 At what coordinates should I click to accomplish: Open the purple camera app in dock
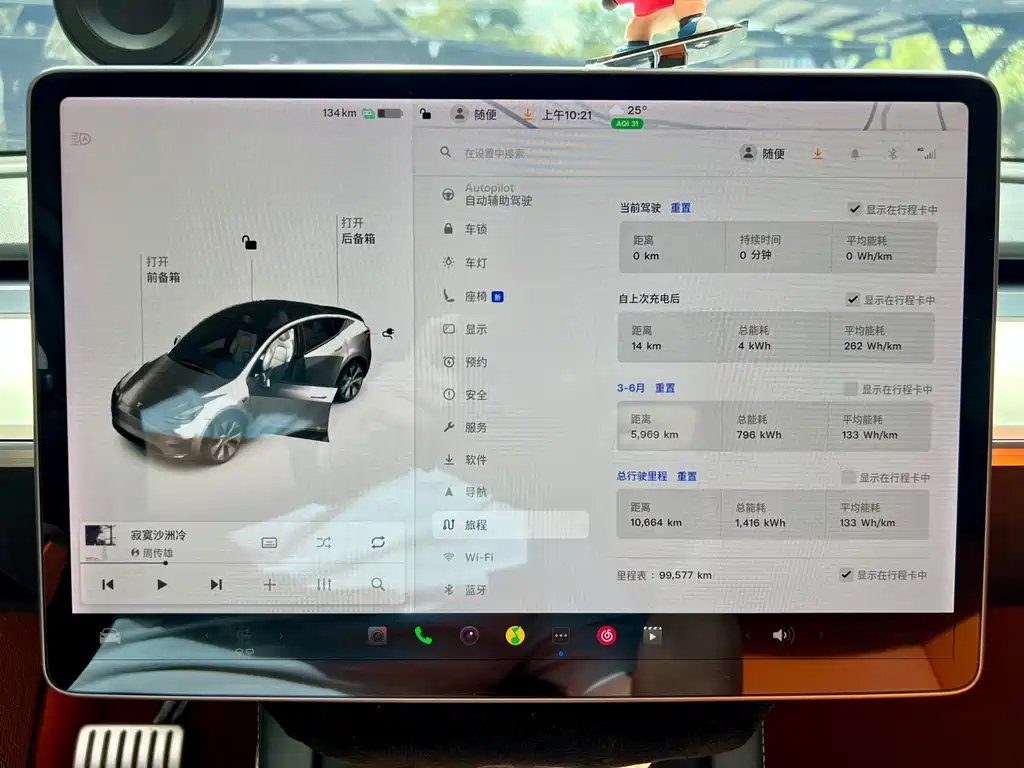tap(469, 635)
